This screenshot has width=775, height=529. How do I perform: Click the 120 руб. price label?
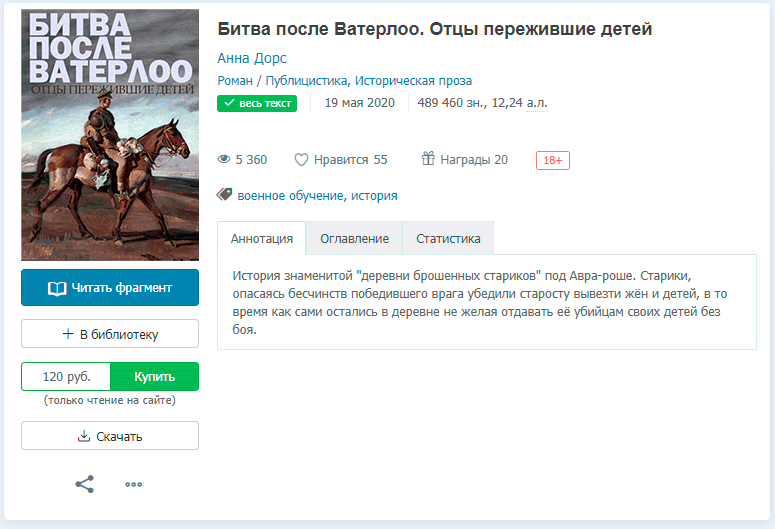click(66, 377)
